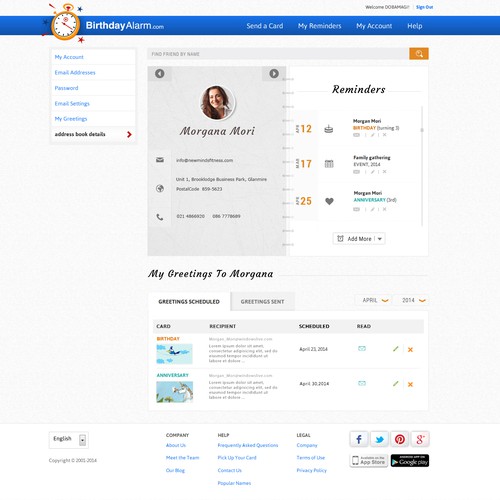Open My Account in the sidebar
500x500 pixels.
tap(69, 57)
